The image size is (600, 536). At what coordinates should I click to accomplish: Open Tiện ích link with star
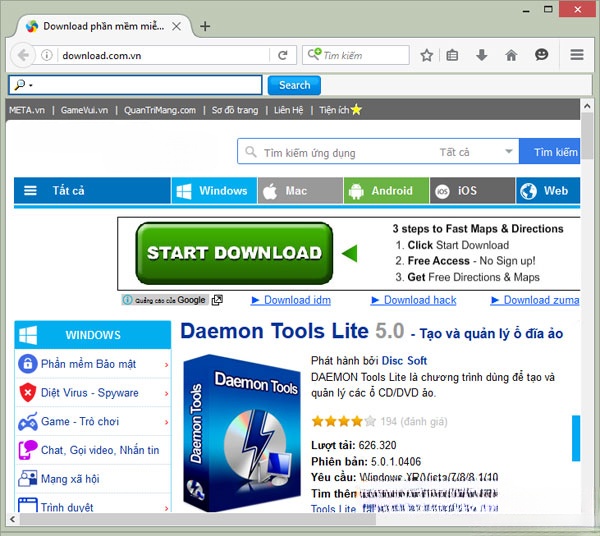pos(340,110)
